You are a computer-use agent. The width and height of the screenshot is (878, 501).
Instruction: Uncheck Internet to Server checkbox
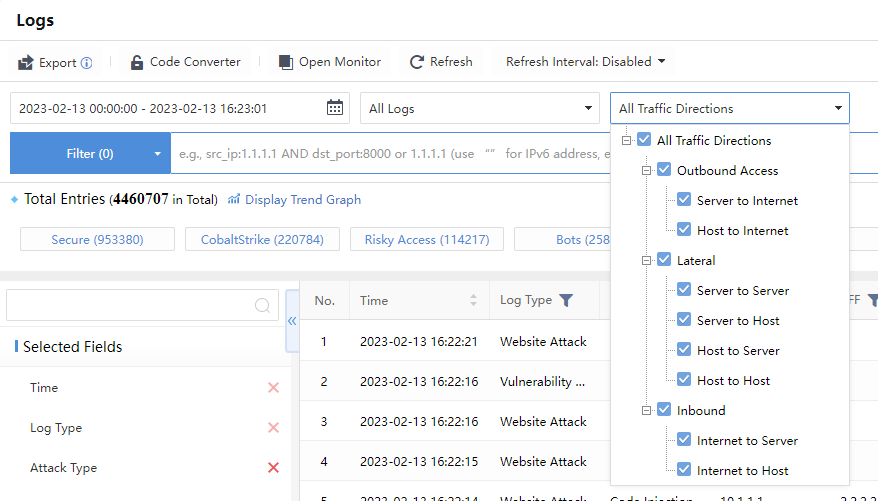(684, 439)
